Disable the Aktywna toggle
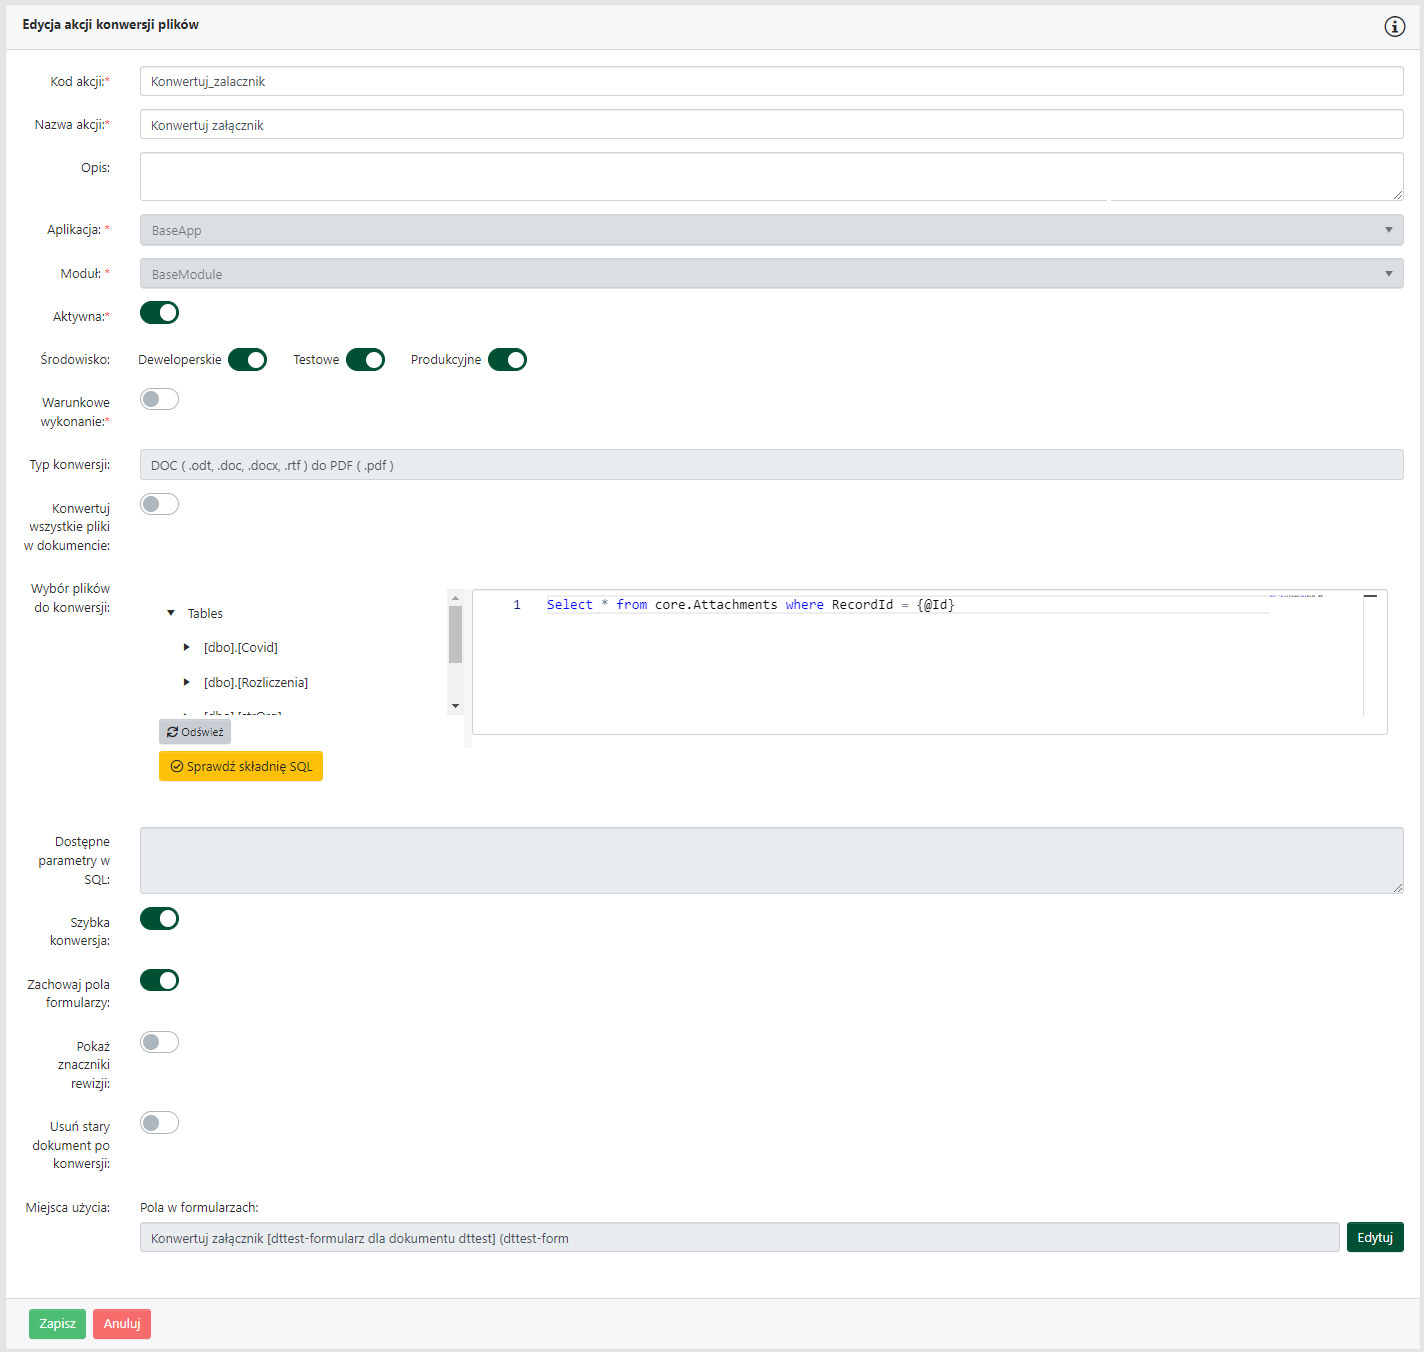Image resolution: width=1424 pixels, height=1352 pixels. pyautogui.click(x=159, y=313)
